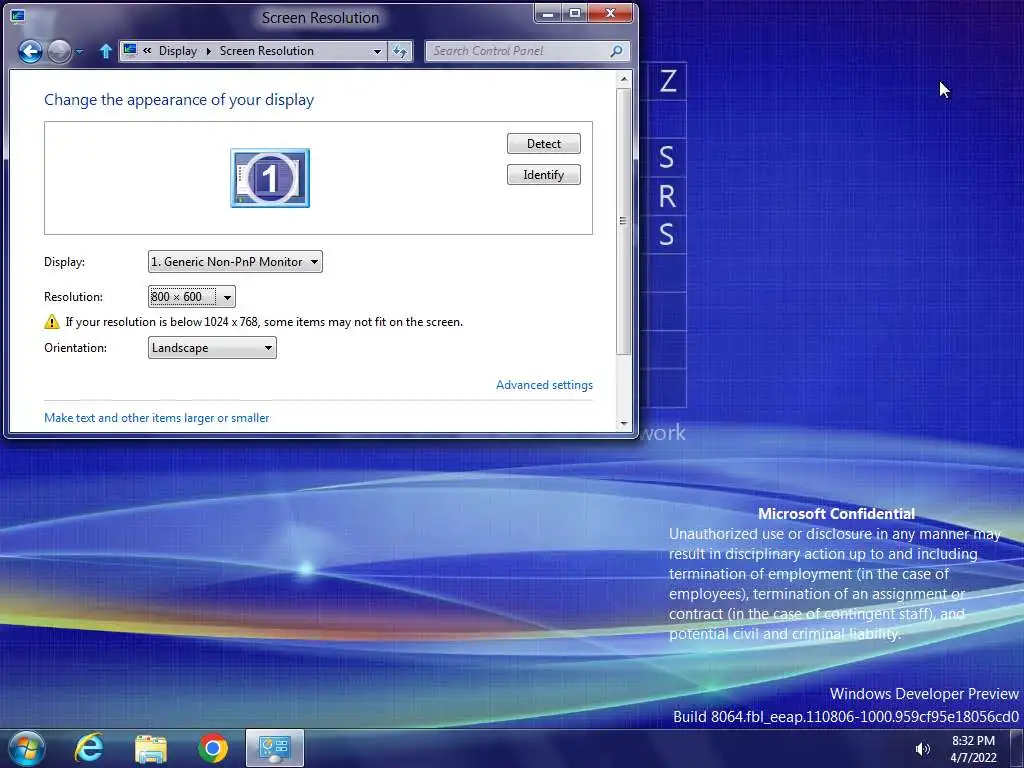Launch Internet Explorer from taskbar
The height and width of the screenshot is (768, 1024).
pyautogui.click(x=89, y=748)
